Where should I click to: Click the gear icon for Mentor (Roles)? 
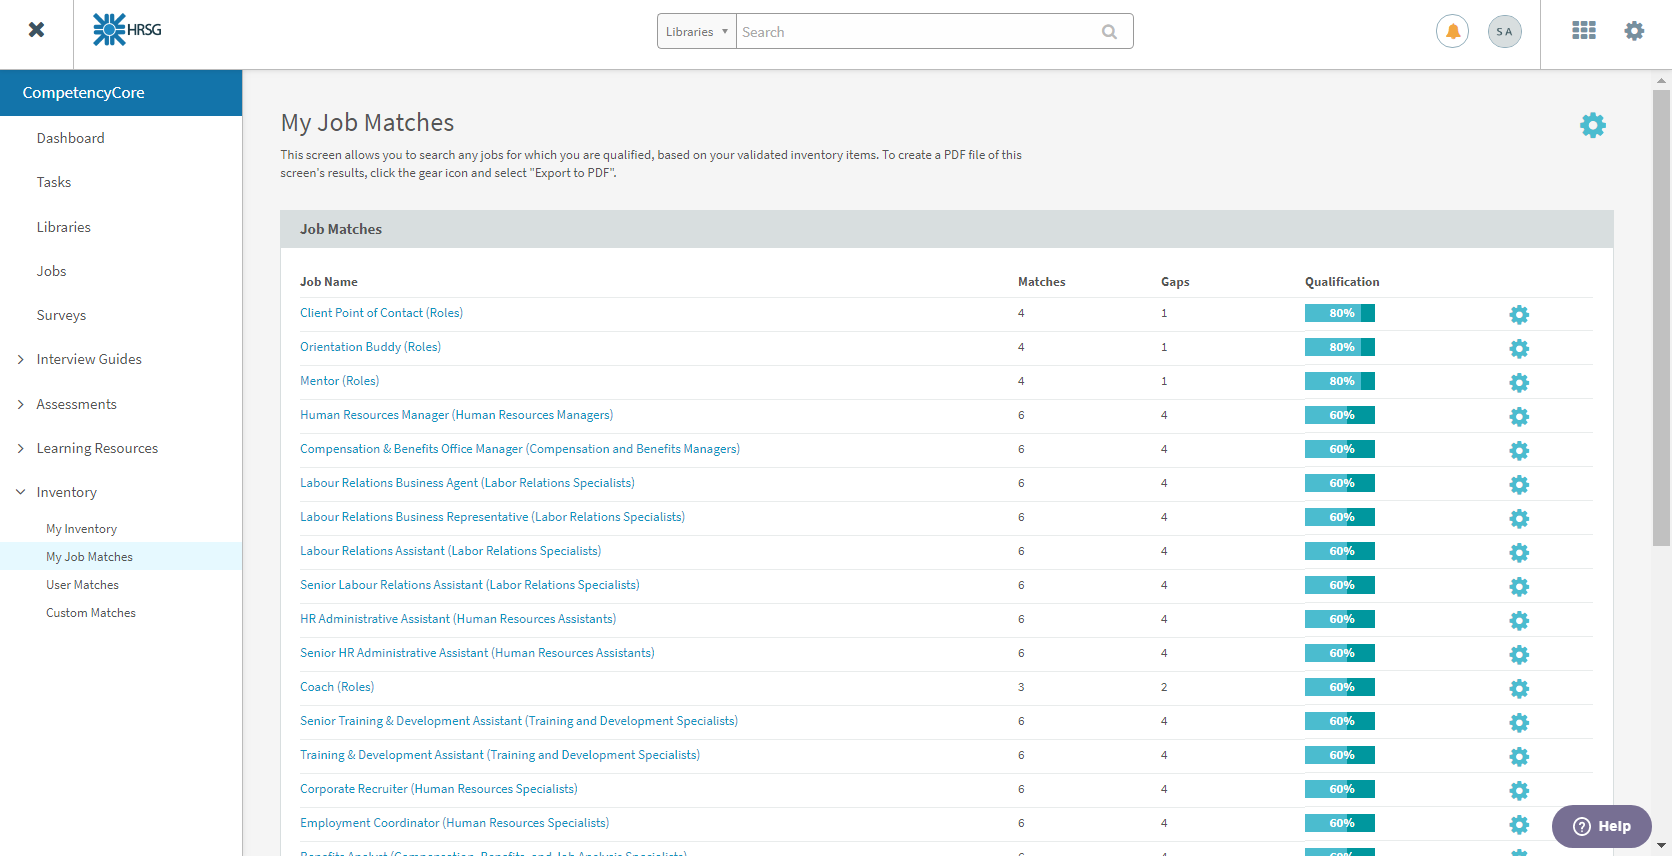coord(1519,383)
